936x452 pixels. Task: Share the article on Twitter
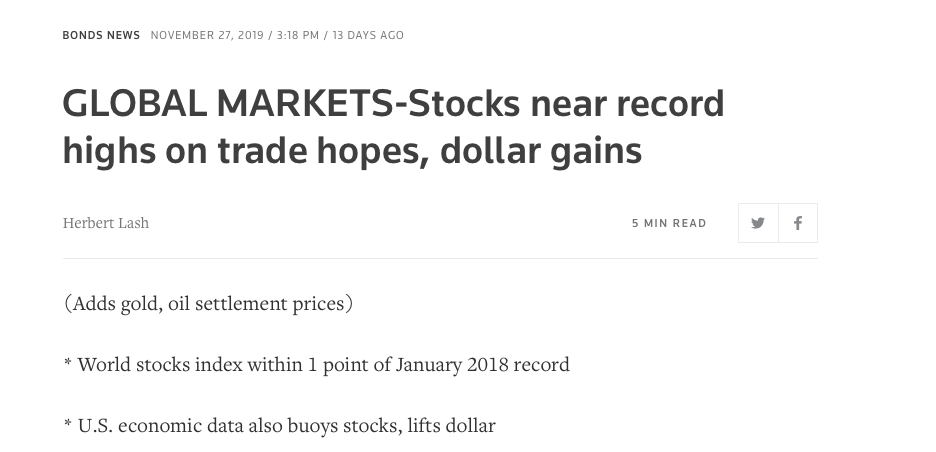[758, 223]
